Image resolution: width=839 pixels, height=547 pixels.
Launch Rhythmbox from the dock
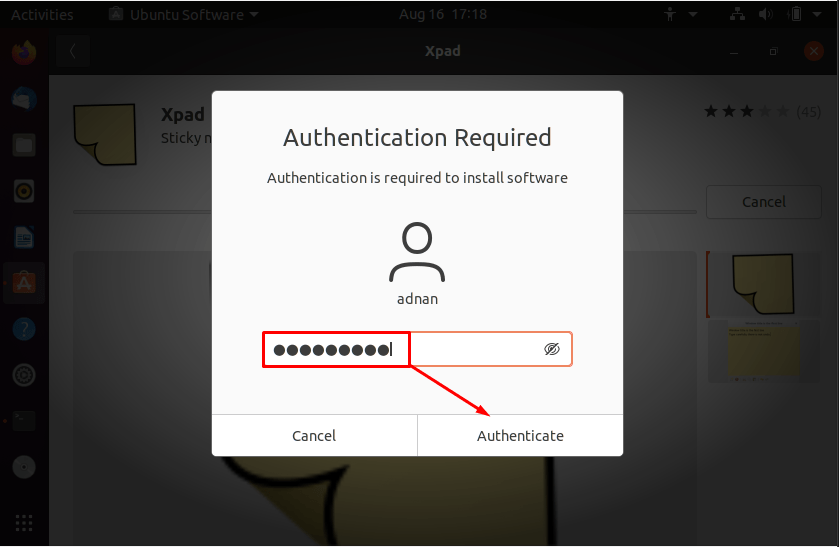(x=24, y=191)
